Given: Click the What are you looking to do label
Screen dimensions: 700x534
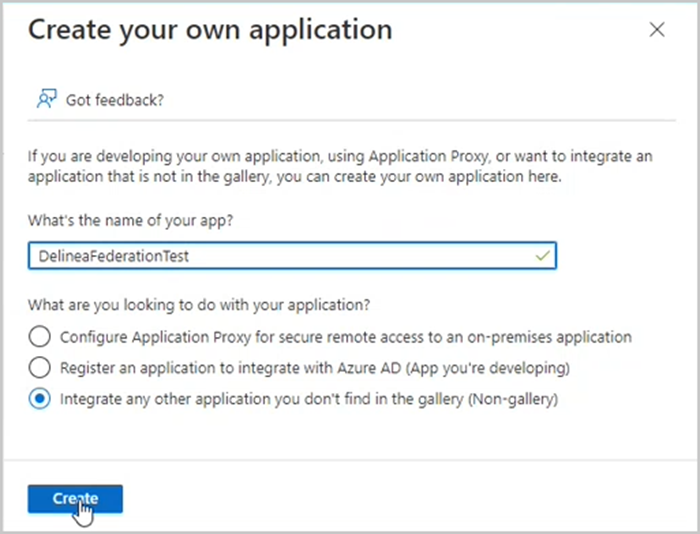Looking at the screenshot, I should pyautogui.click(x=199, y=305).
